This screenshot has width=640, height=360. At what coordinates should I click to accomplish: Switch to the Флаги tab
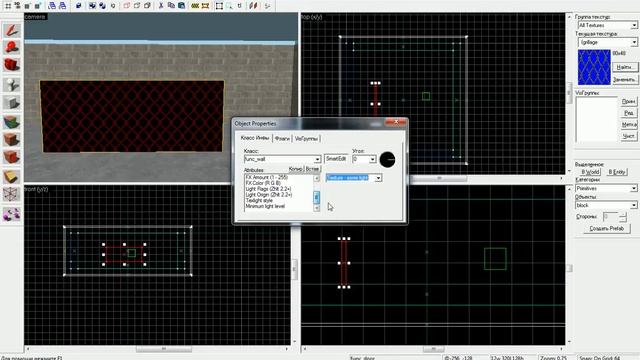[282, 139]
